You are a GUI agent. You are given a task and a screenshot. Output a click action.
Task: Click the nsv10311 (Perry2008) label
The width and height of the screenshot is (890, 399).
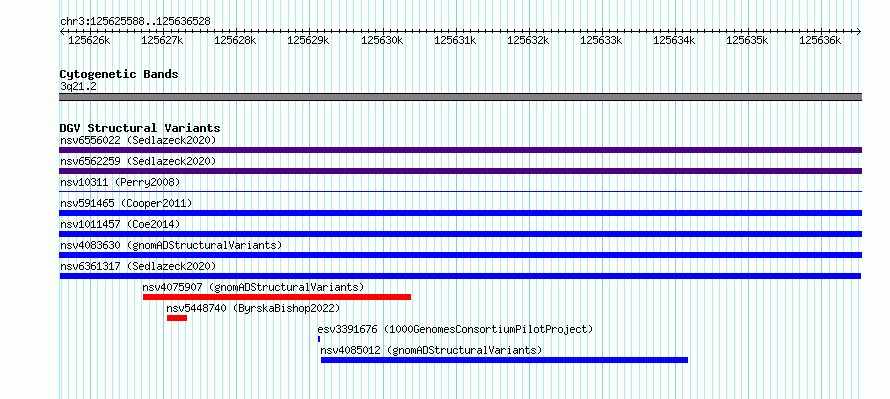[x=120, y=182]
